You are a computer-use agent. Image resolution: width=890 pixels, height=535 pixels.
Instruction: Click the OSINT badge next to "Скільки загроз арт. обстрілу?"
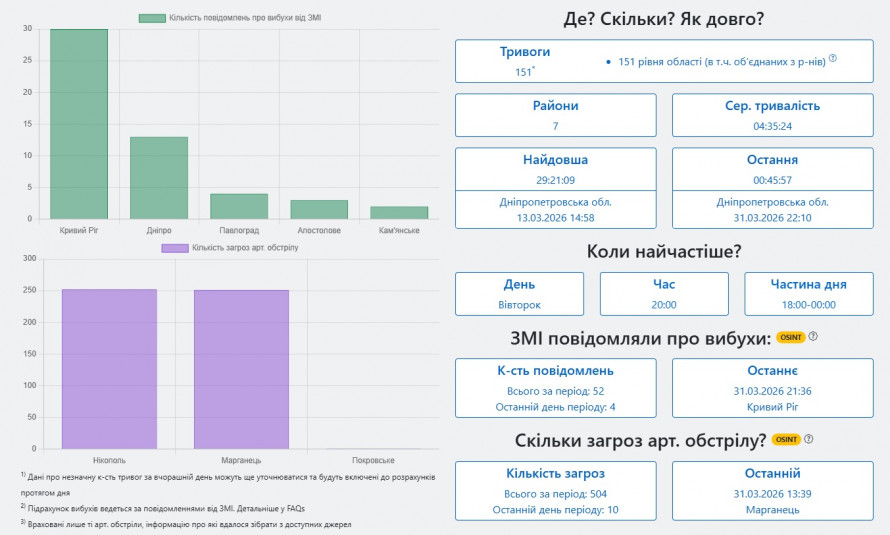click(787, 440)
